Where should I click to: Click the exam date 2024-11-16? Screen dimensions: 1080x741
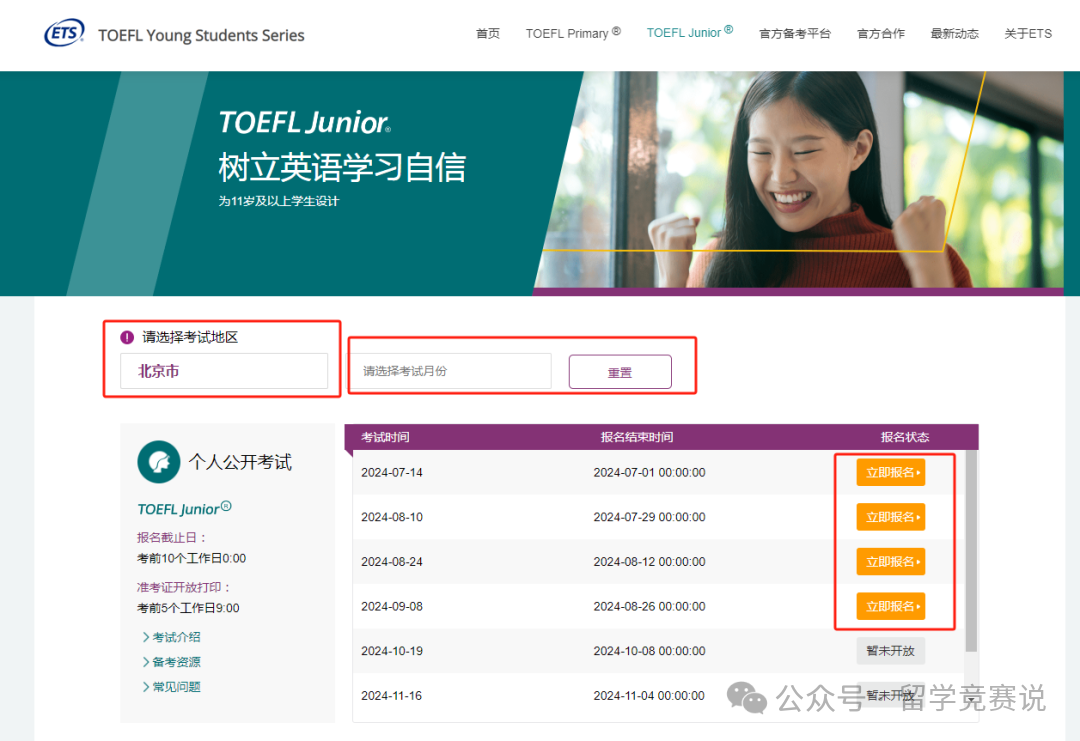392,696
